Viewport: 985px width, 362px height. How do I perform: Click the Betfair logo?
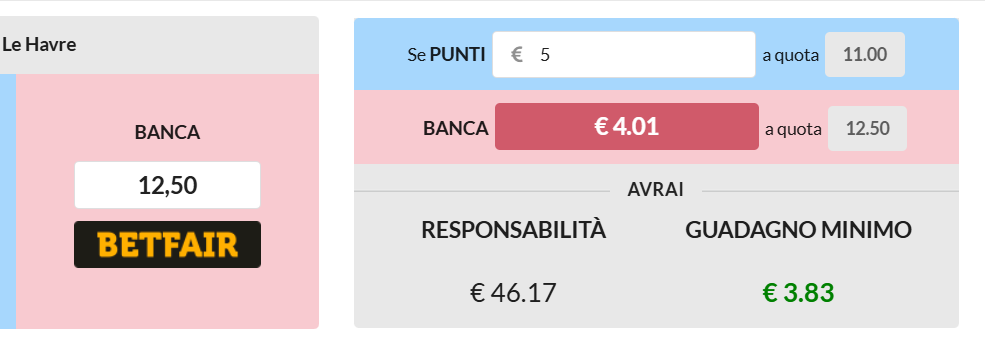pyautogui.click(x=167, y=244)
